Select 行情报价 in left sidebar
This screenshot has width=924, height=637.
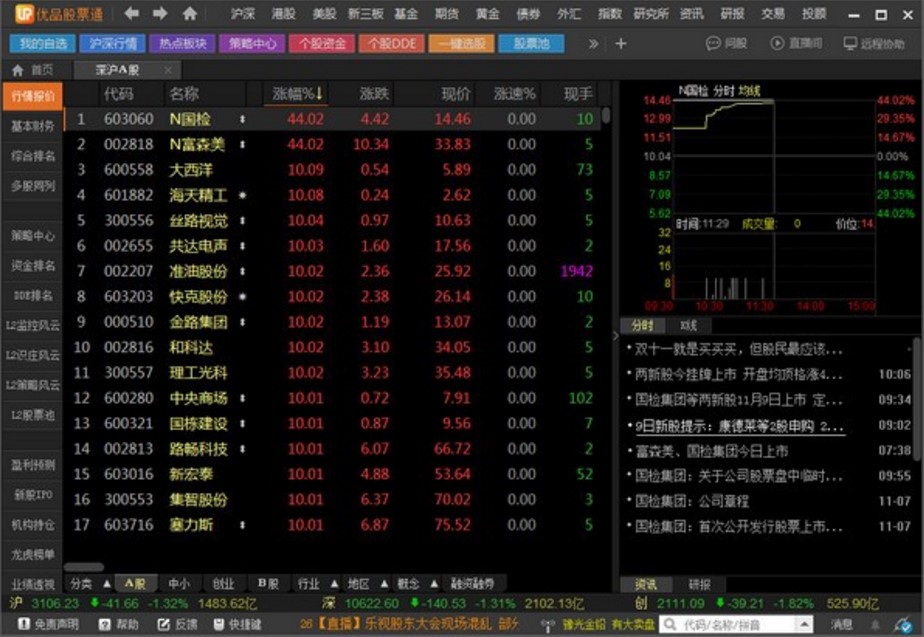(x=33, y=96)
